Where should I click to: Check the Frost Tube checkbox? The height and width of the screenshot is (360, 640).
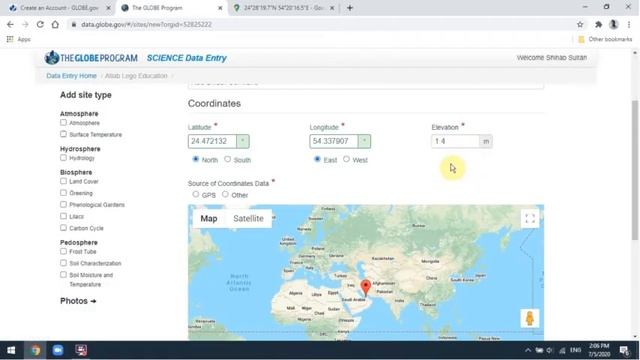coord(63,251)
